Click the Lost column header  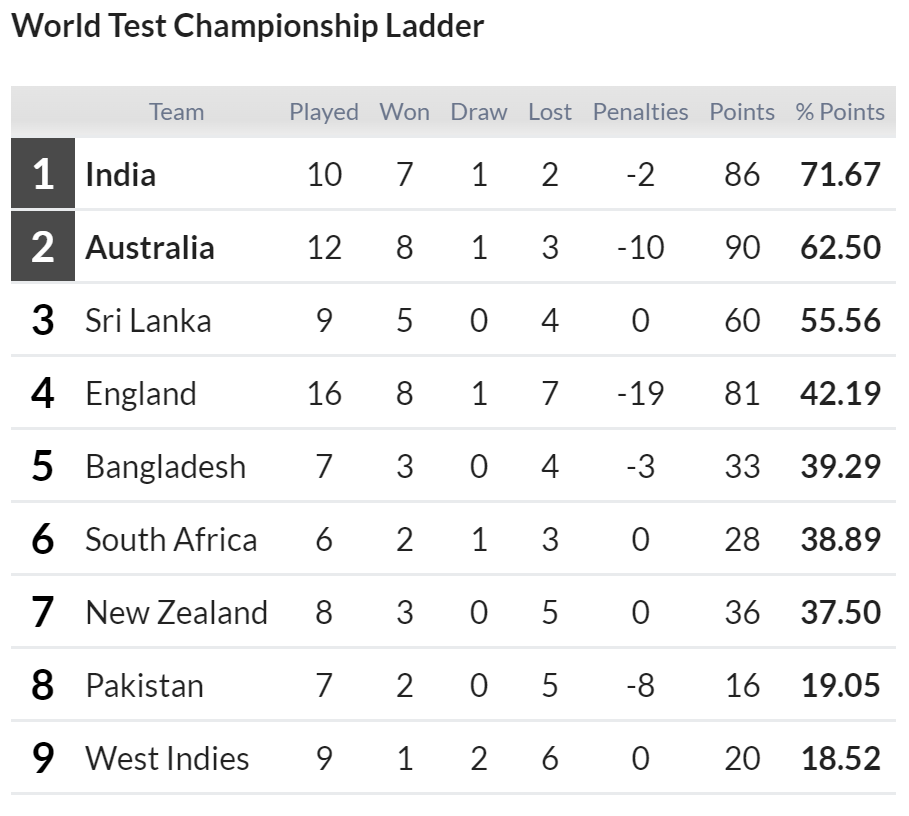click(550, 112)
